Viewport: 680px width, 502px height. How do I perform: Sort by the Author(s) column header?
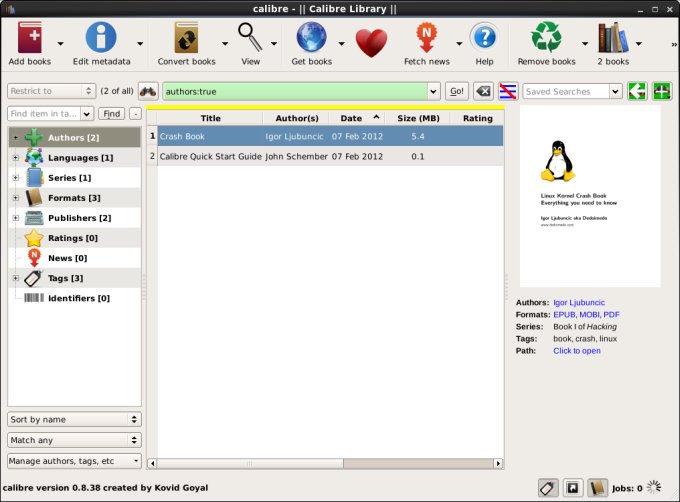click(297, 118)
